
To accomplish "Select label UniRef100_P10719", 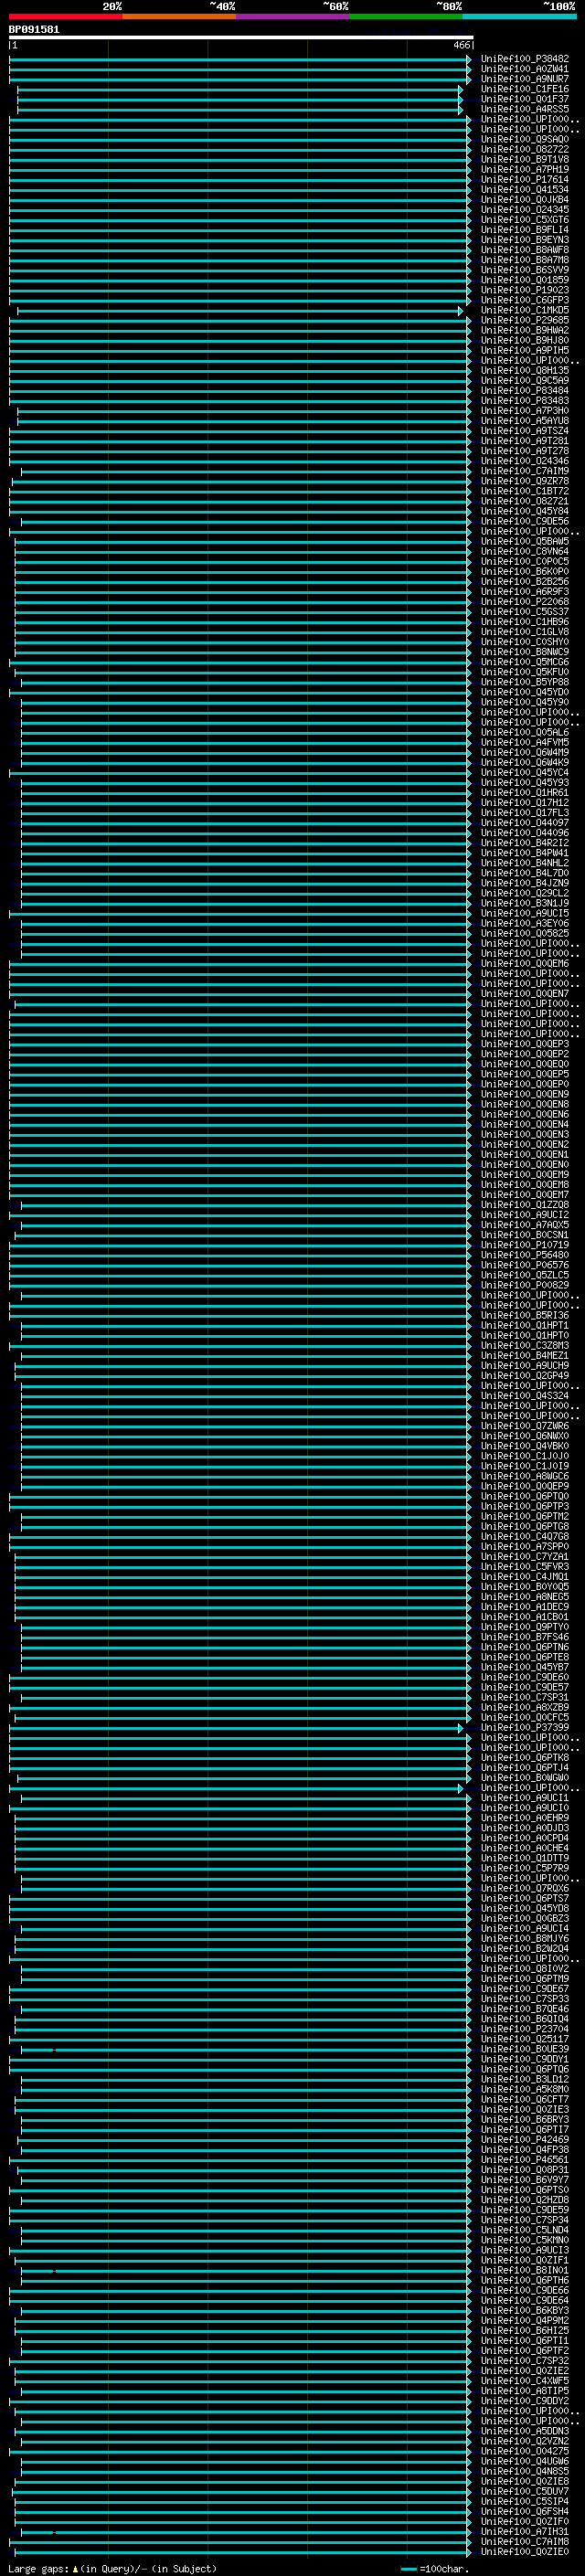I will 525,1245.
